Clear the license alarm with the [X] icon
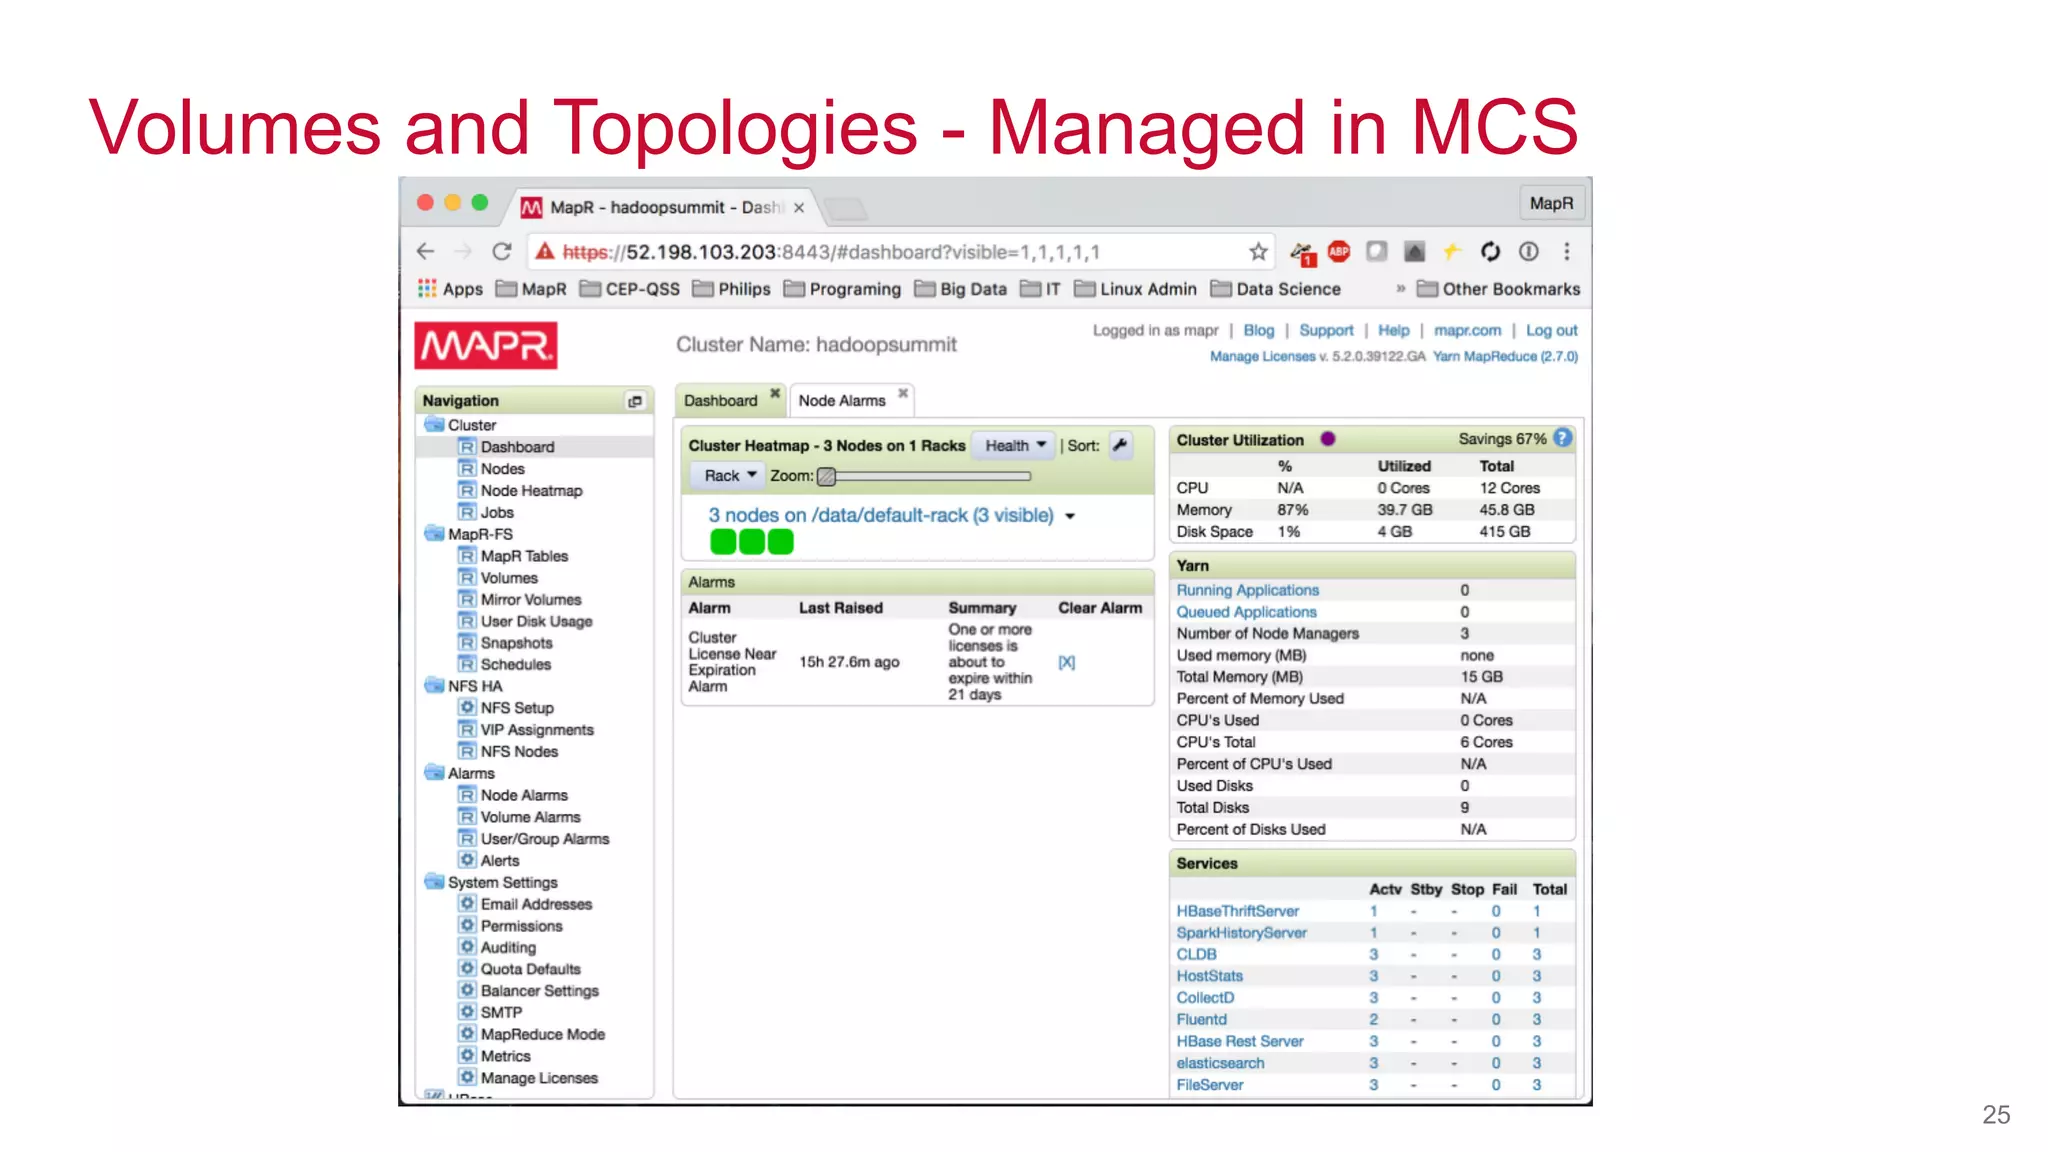Screen dimensions: 2048x1152 pos(1067,662)
